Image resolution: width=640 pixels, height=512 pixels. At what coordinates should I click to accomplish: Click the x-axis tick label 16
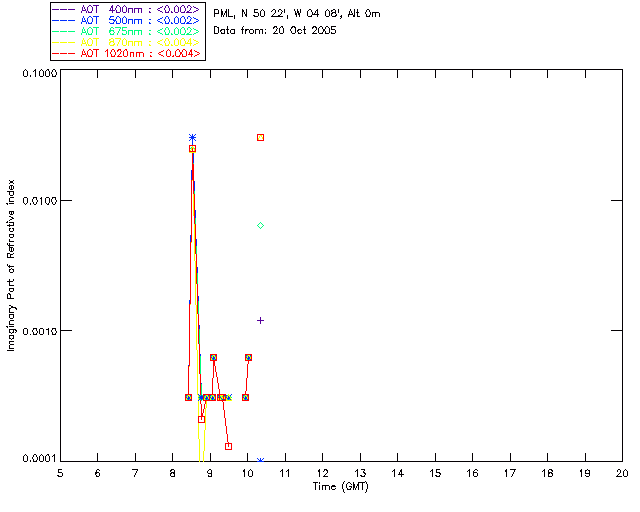pos(472,473)
